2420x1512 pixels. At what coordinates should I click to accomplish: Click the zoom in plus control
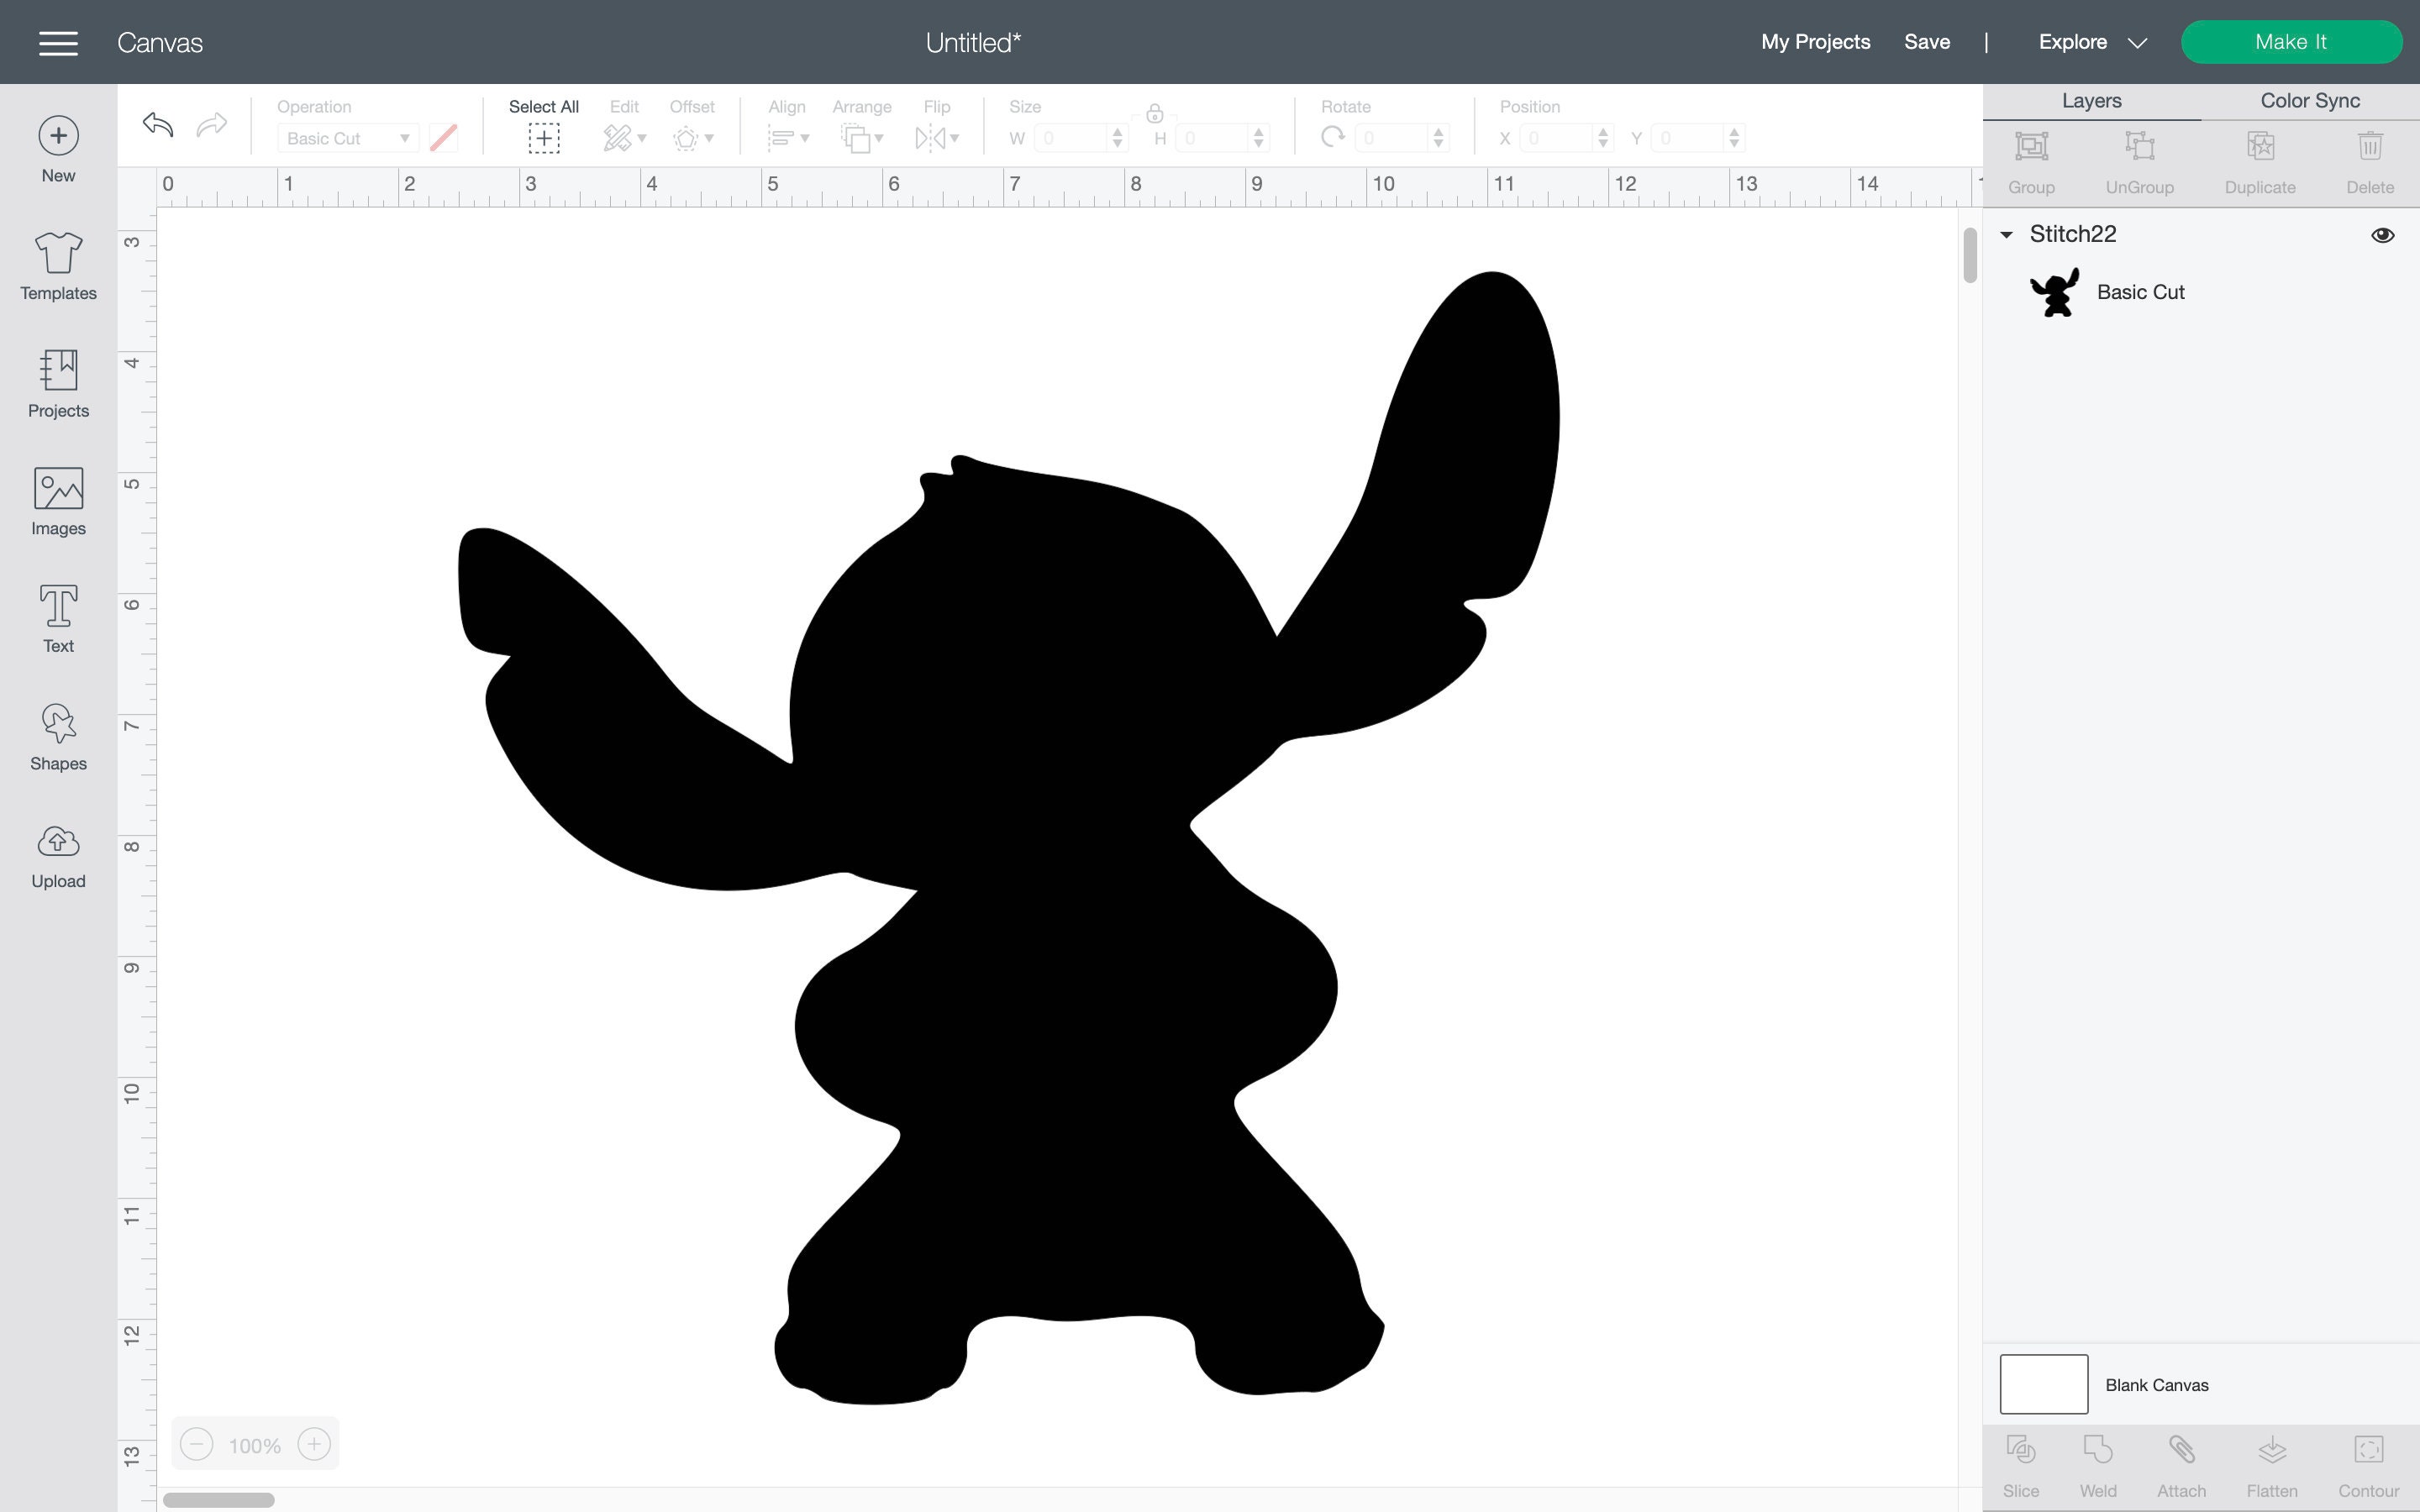point(314,1443)
